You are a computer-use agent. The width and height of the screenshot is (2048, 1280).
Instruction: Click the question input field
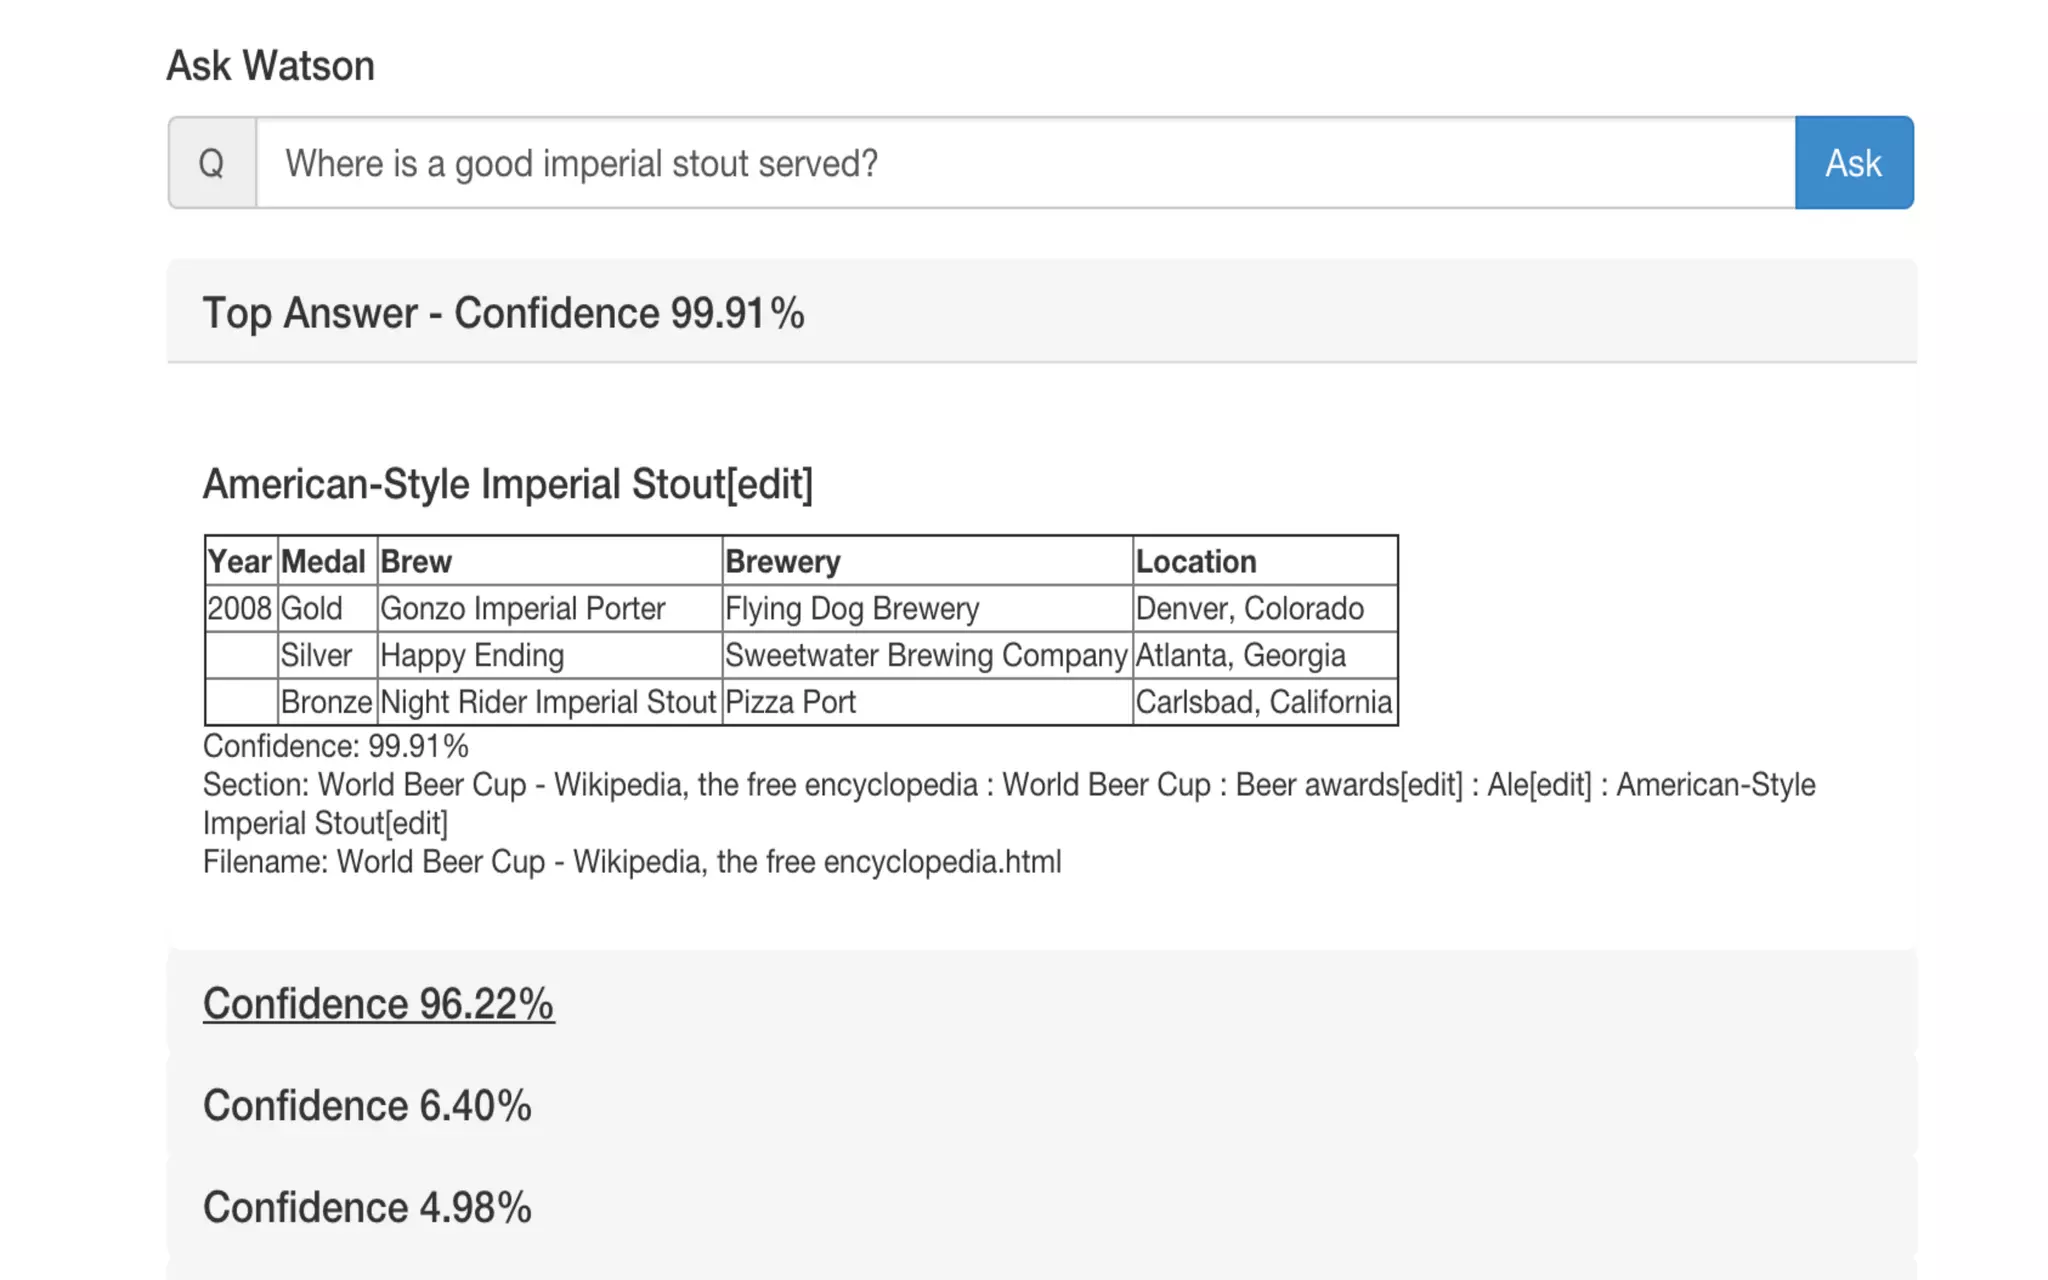[1024, 163]
